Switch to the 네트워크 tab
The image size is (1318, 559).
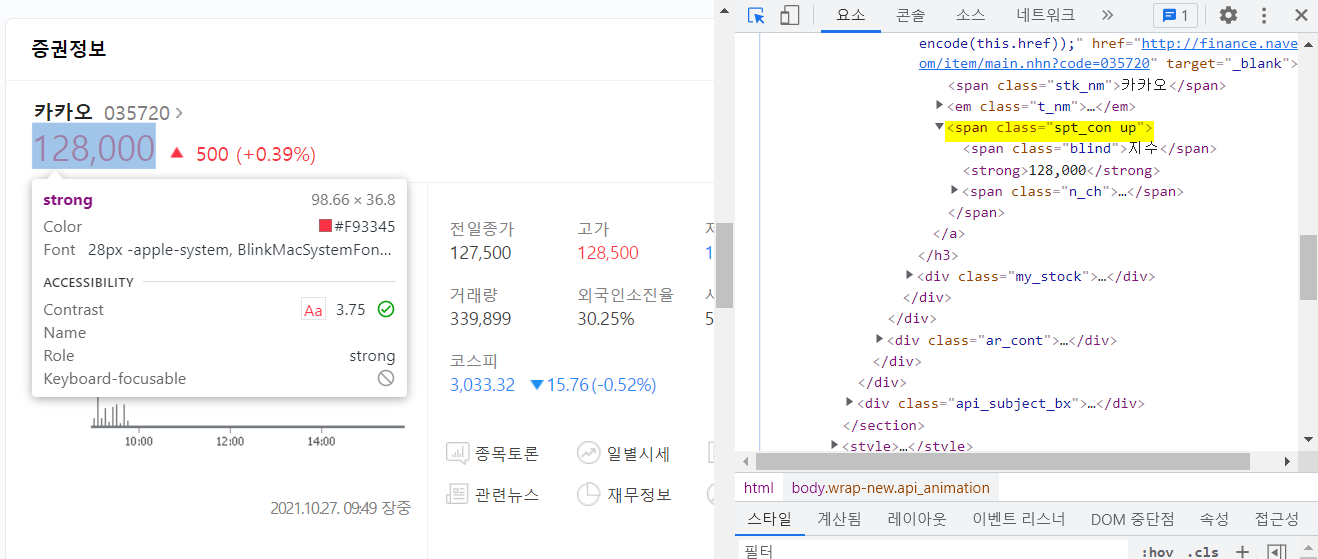point(1045,15)
